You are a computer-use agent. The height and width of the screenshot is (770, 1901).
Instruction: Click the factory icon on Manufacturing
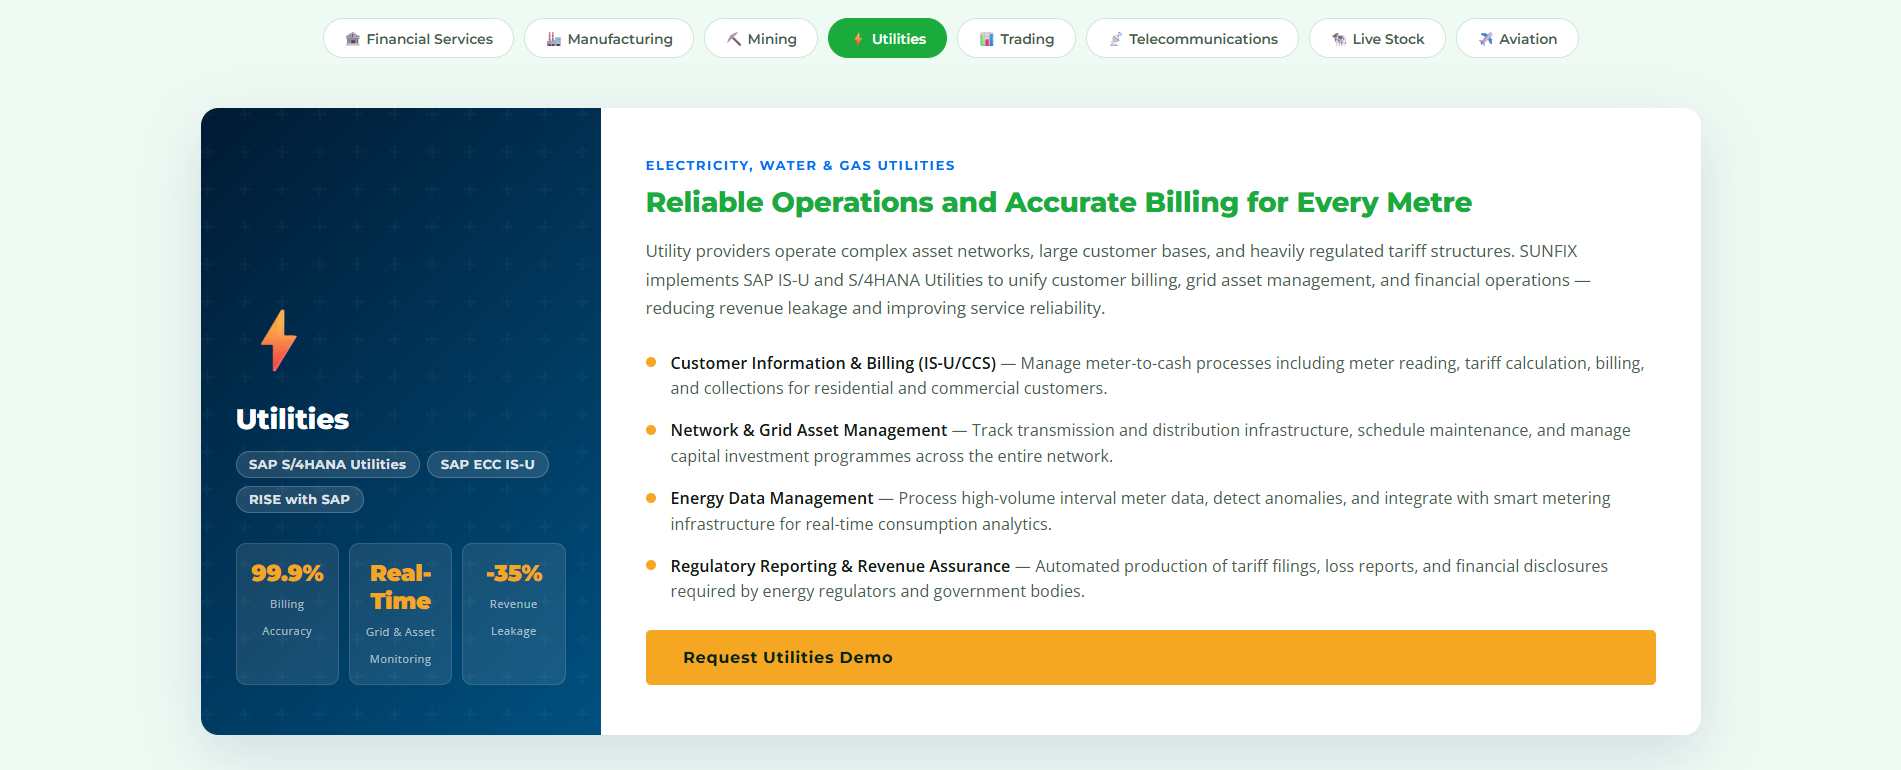pyautogui.click(x=553, y=39)
